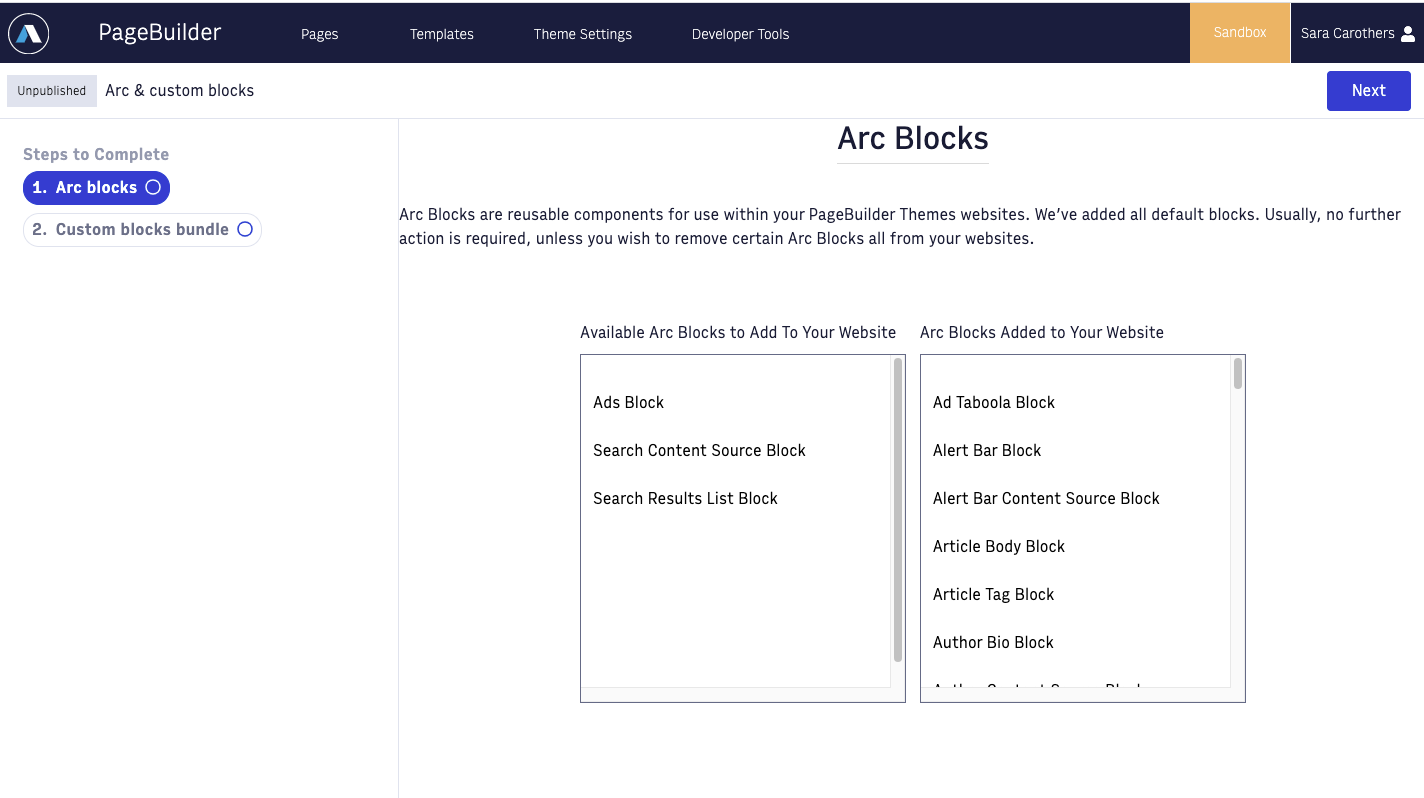Click the PageBuilder title
Viewport: 1424px width, 798px height.
click(x=160, y=32)
